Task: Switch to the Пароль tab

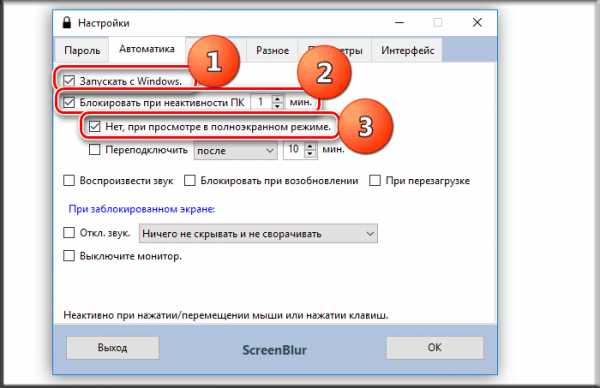Action: click(x=82, y=50)
